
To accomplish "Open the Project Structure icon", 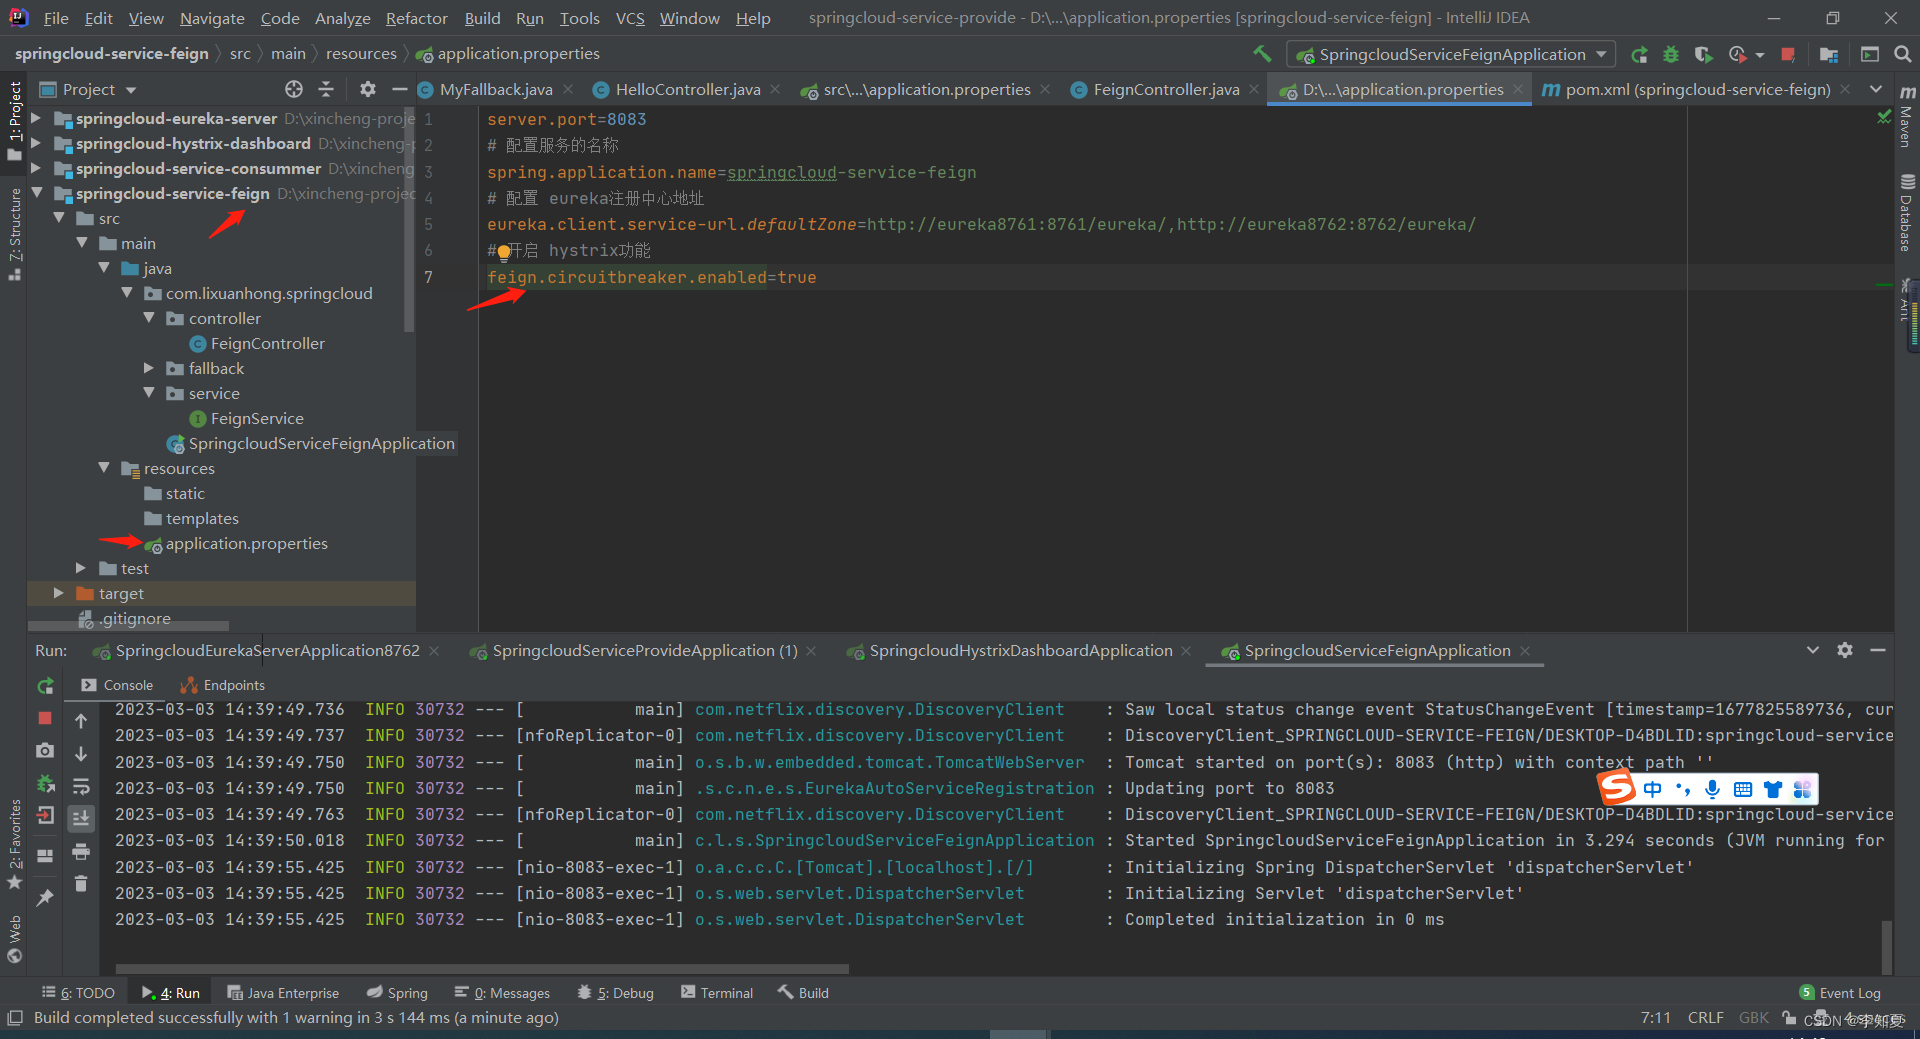I will click(x=1829, y=55).
